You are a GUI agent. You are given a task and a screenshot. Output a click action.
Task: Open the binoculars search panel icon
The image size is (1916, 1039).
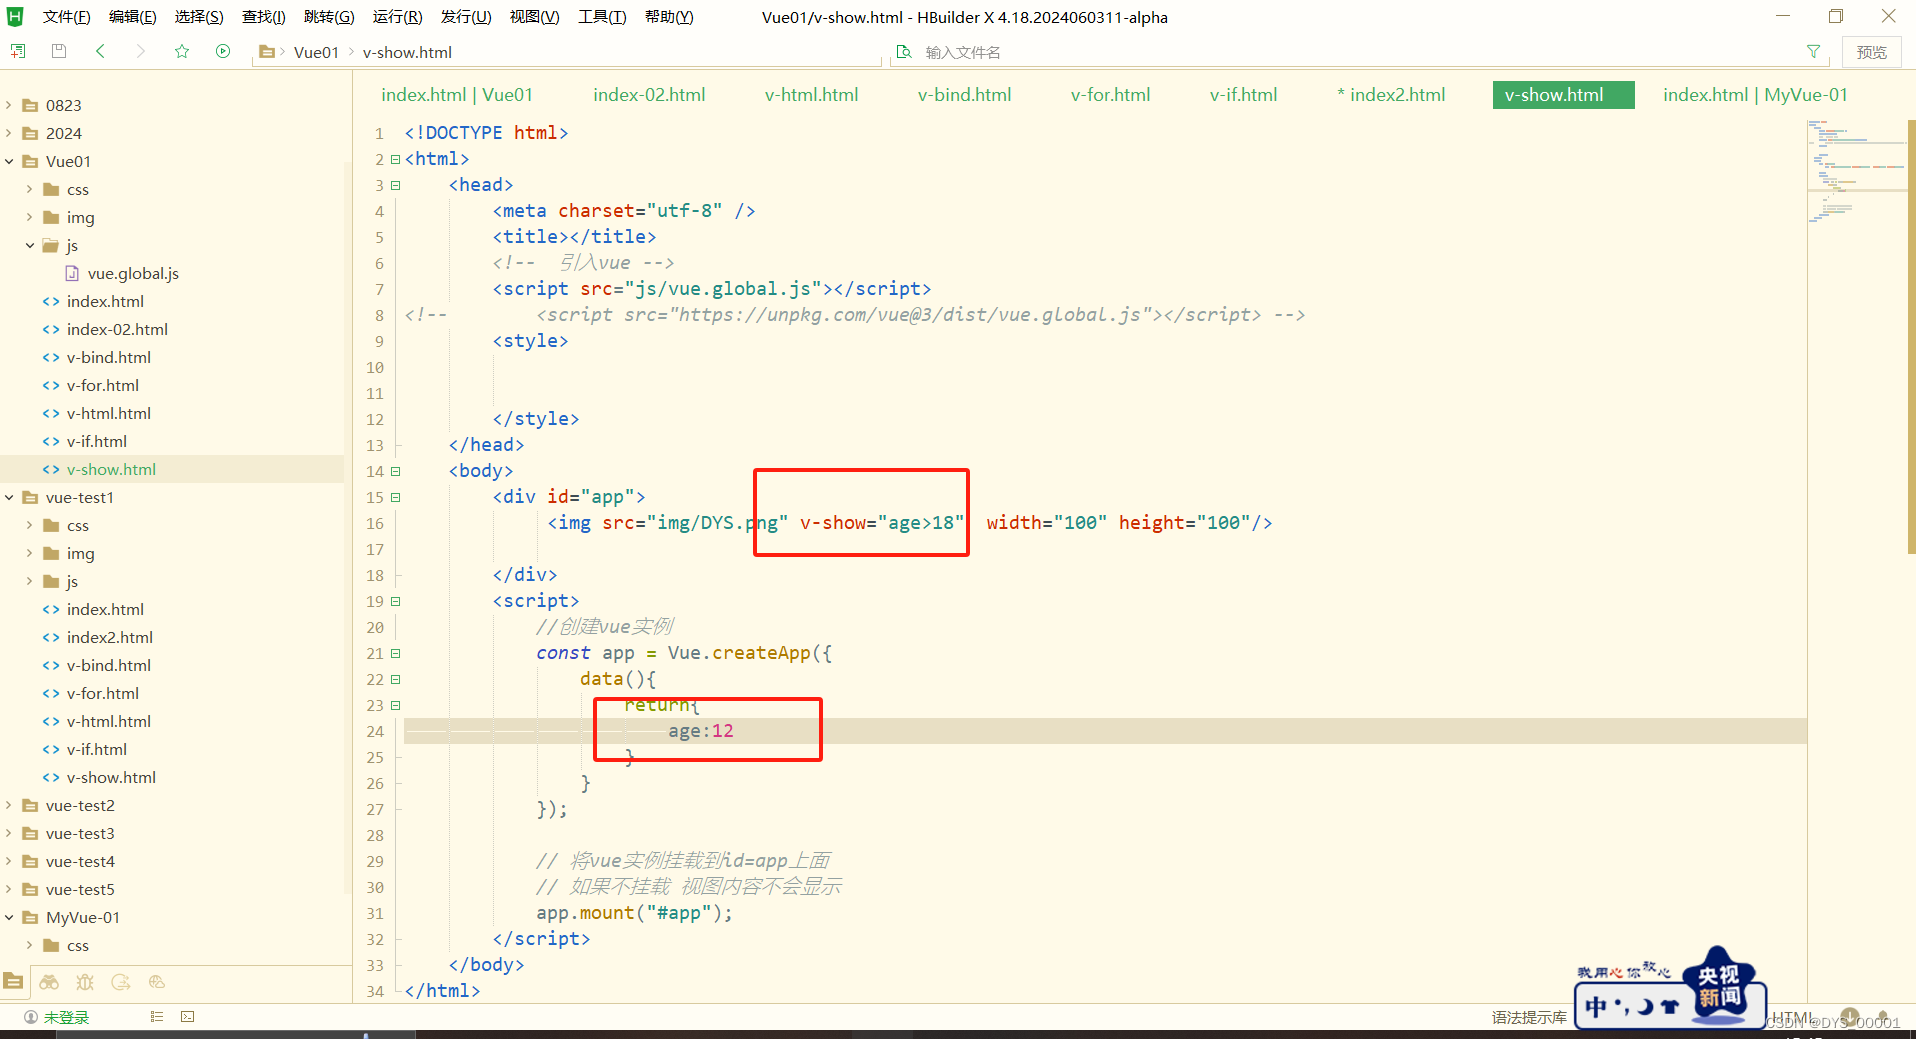click(x=49, y=982)
